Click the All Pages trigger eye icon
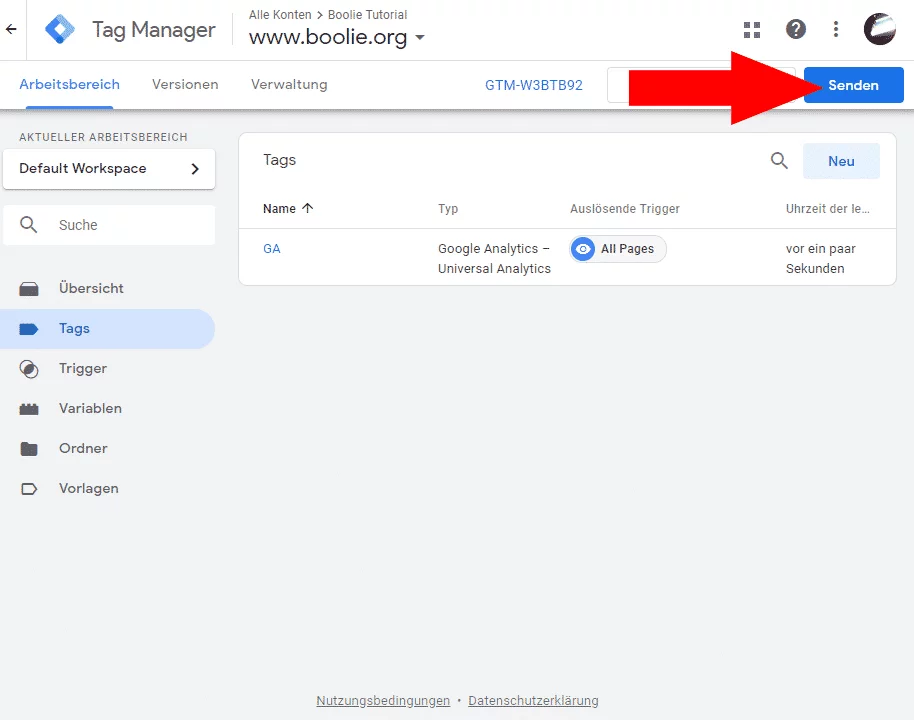 tap(582, 249)
